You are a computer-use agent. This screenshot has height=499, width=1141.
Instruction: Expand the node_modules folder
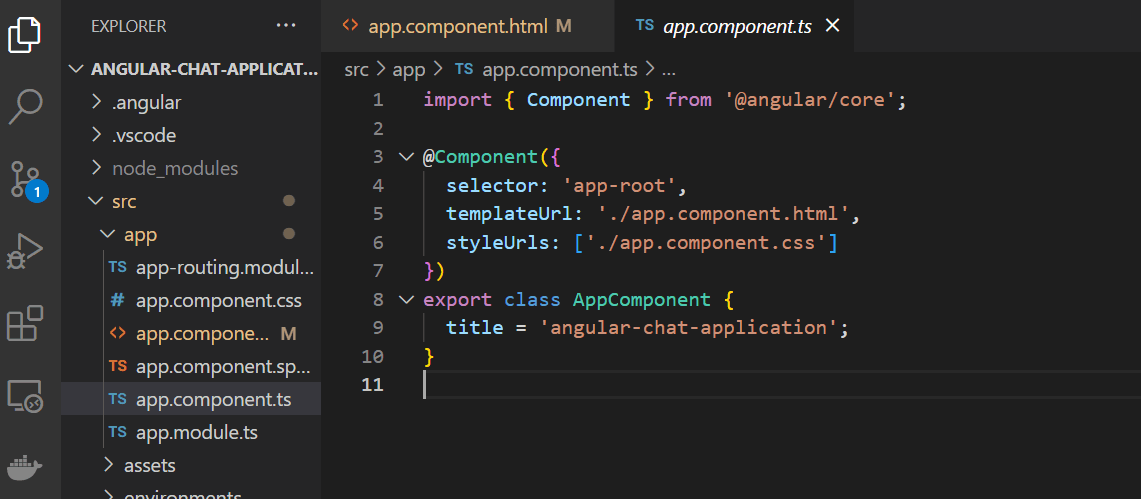174,168
